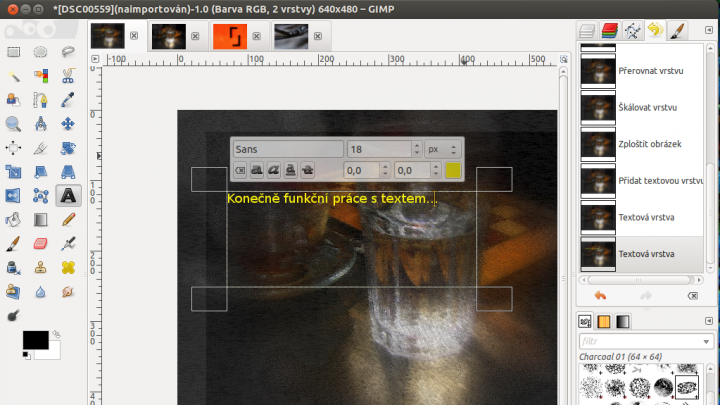Select the Zploštit obrázek history step

641,144
